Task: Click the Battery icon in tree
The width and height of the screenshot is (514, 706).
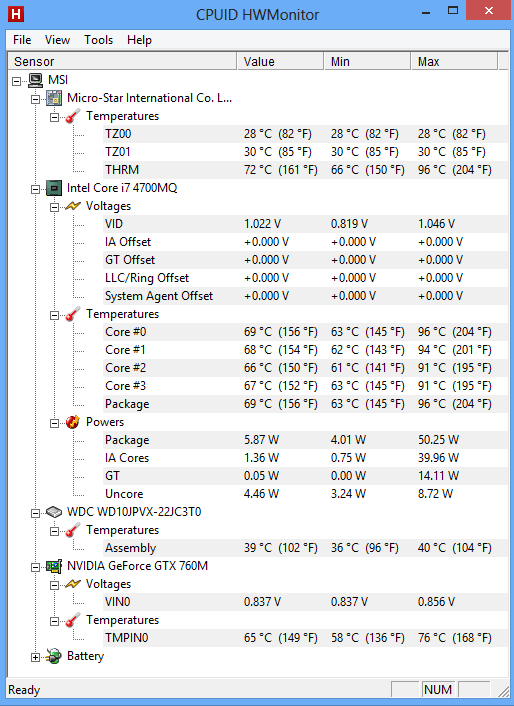Action: pos(54,656)
